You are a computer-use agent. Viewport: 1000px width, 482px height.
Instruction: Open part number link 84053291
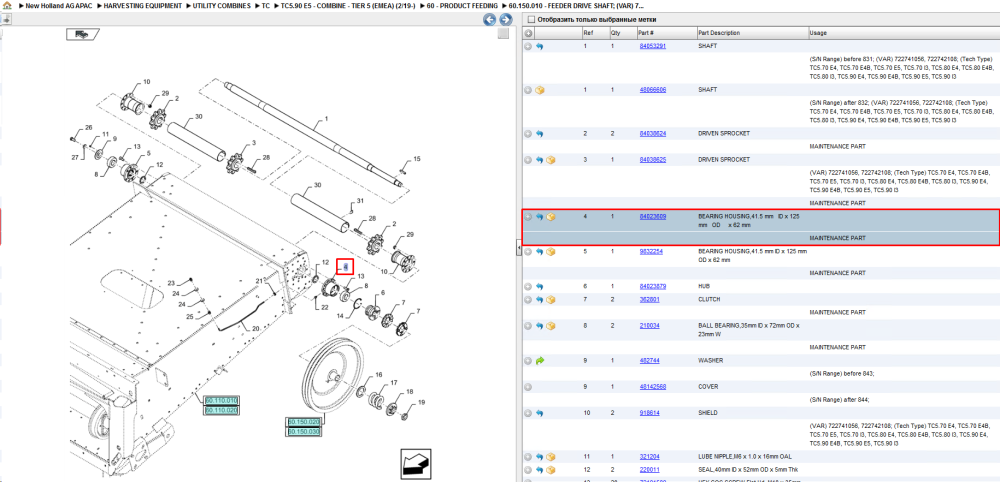pos(652,47)
